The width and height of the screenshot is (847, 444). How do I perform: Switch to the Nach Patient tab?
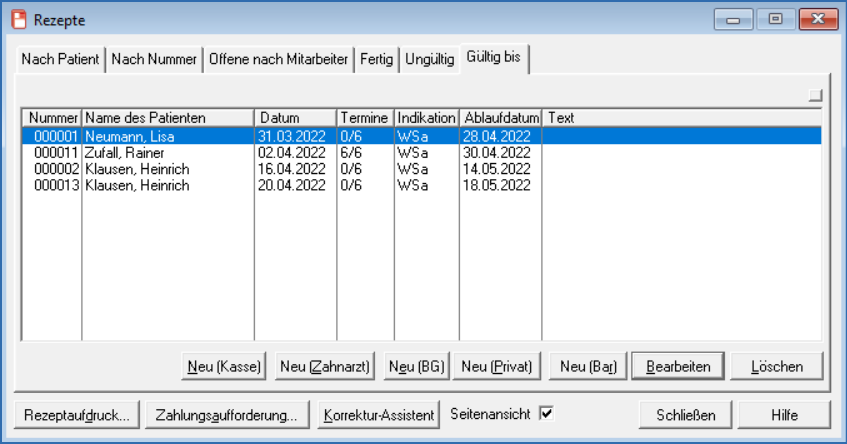tap(61, 60)
